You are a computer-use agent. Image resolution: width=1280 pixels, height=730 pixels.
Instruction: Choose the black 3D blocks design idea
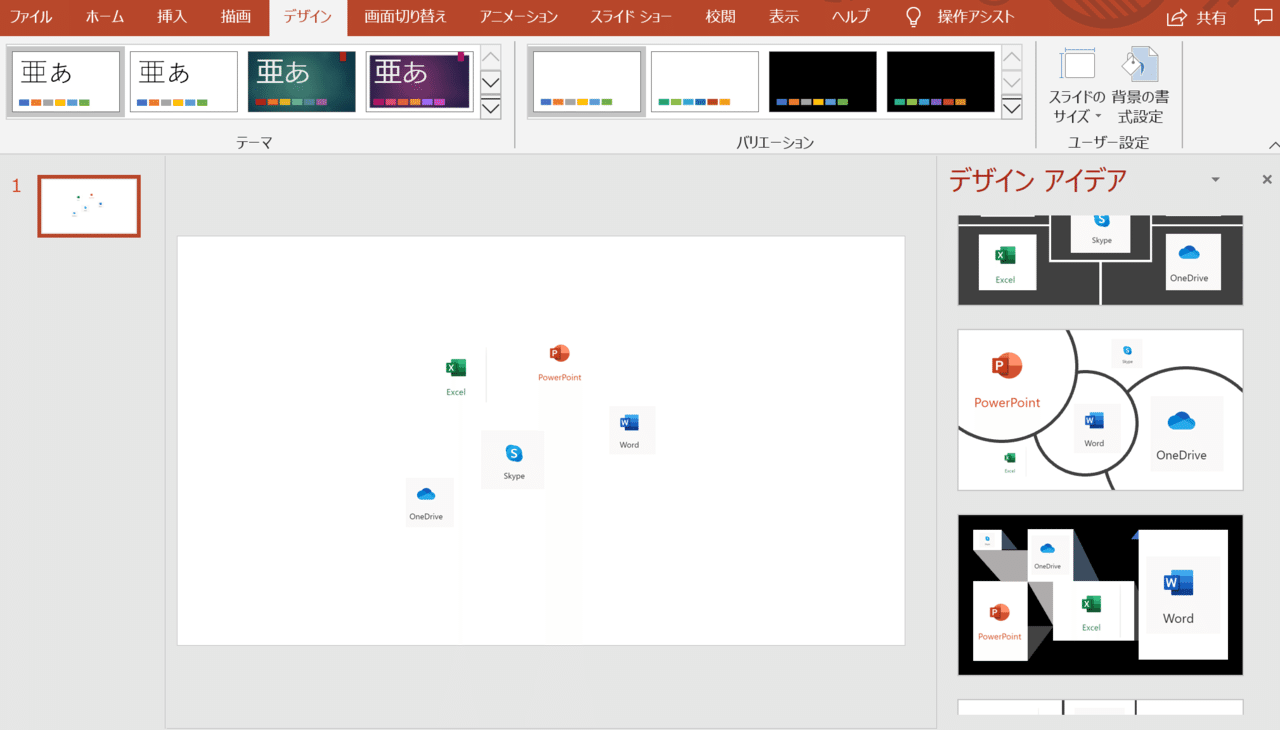tap(1100, 595)
